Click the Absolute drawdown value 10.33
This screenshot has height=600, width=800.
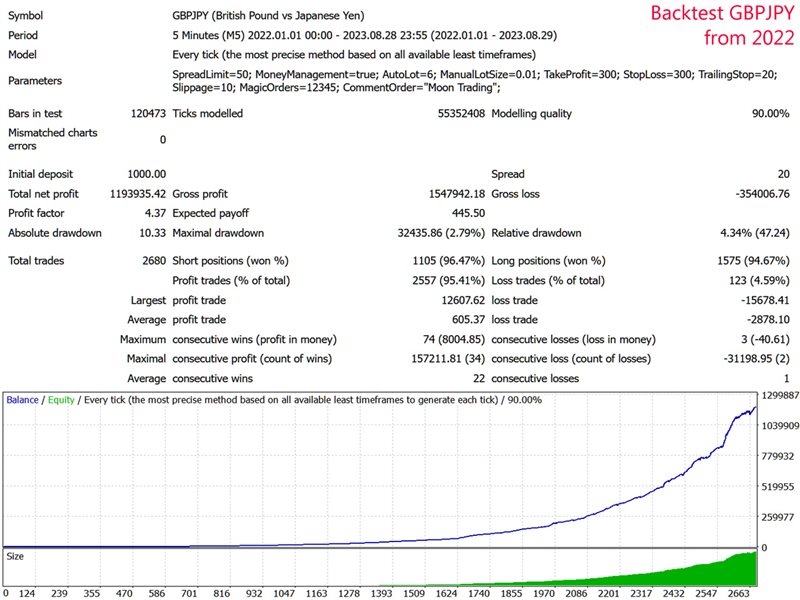click(x=153, y=233)
